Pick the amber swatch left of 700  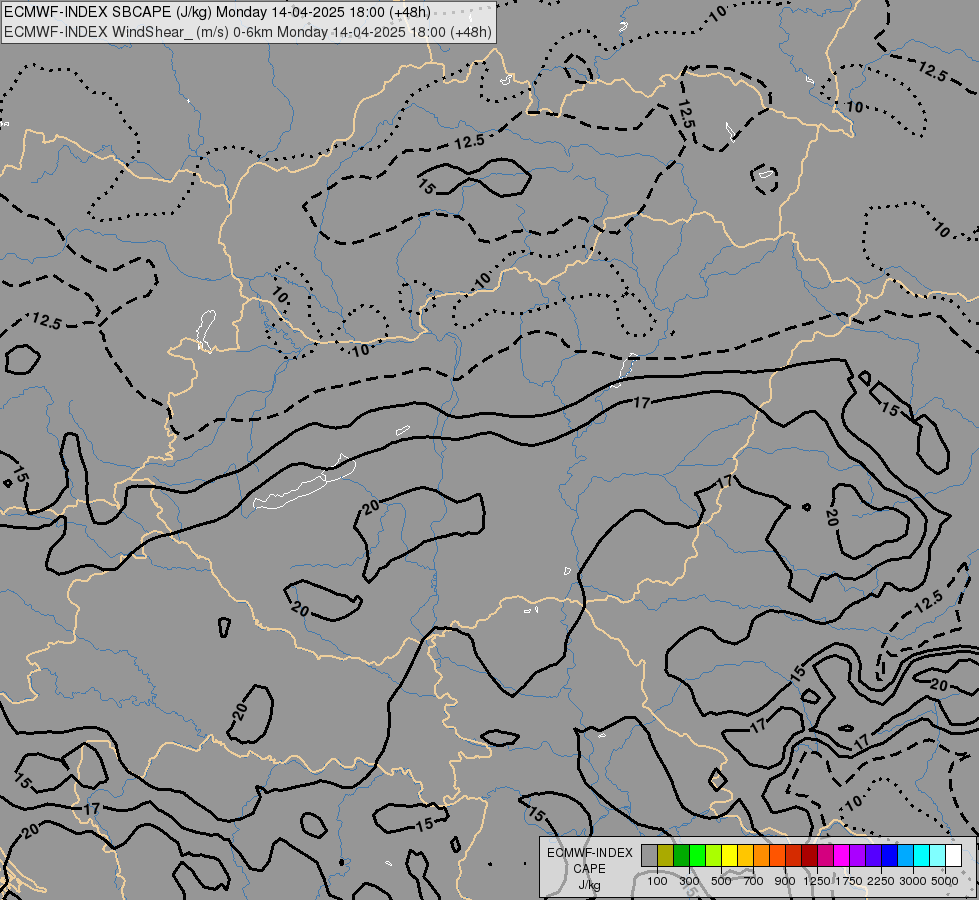745,856
